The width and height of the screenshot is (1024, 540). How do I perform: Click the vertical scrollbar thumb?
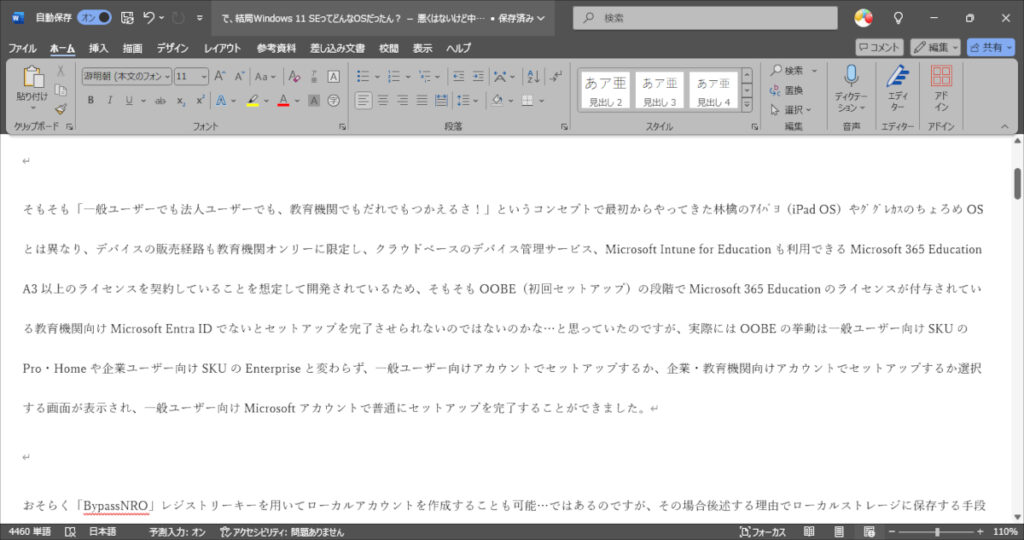coord(1017,183)
